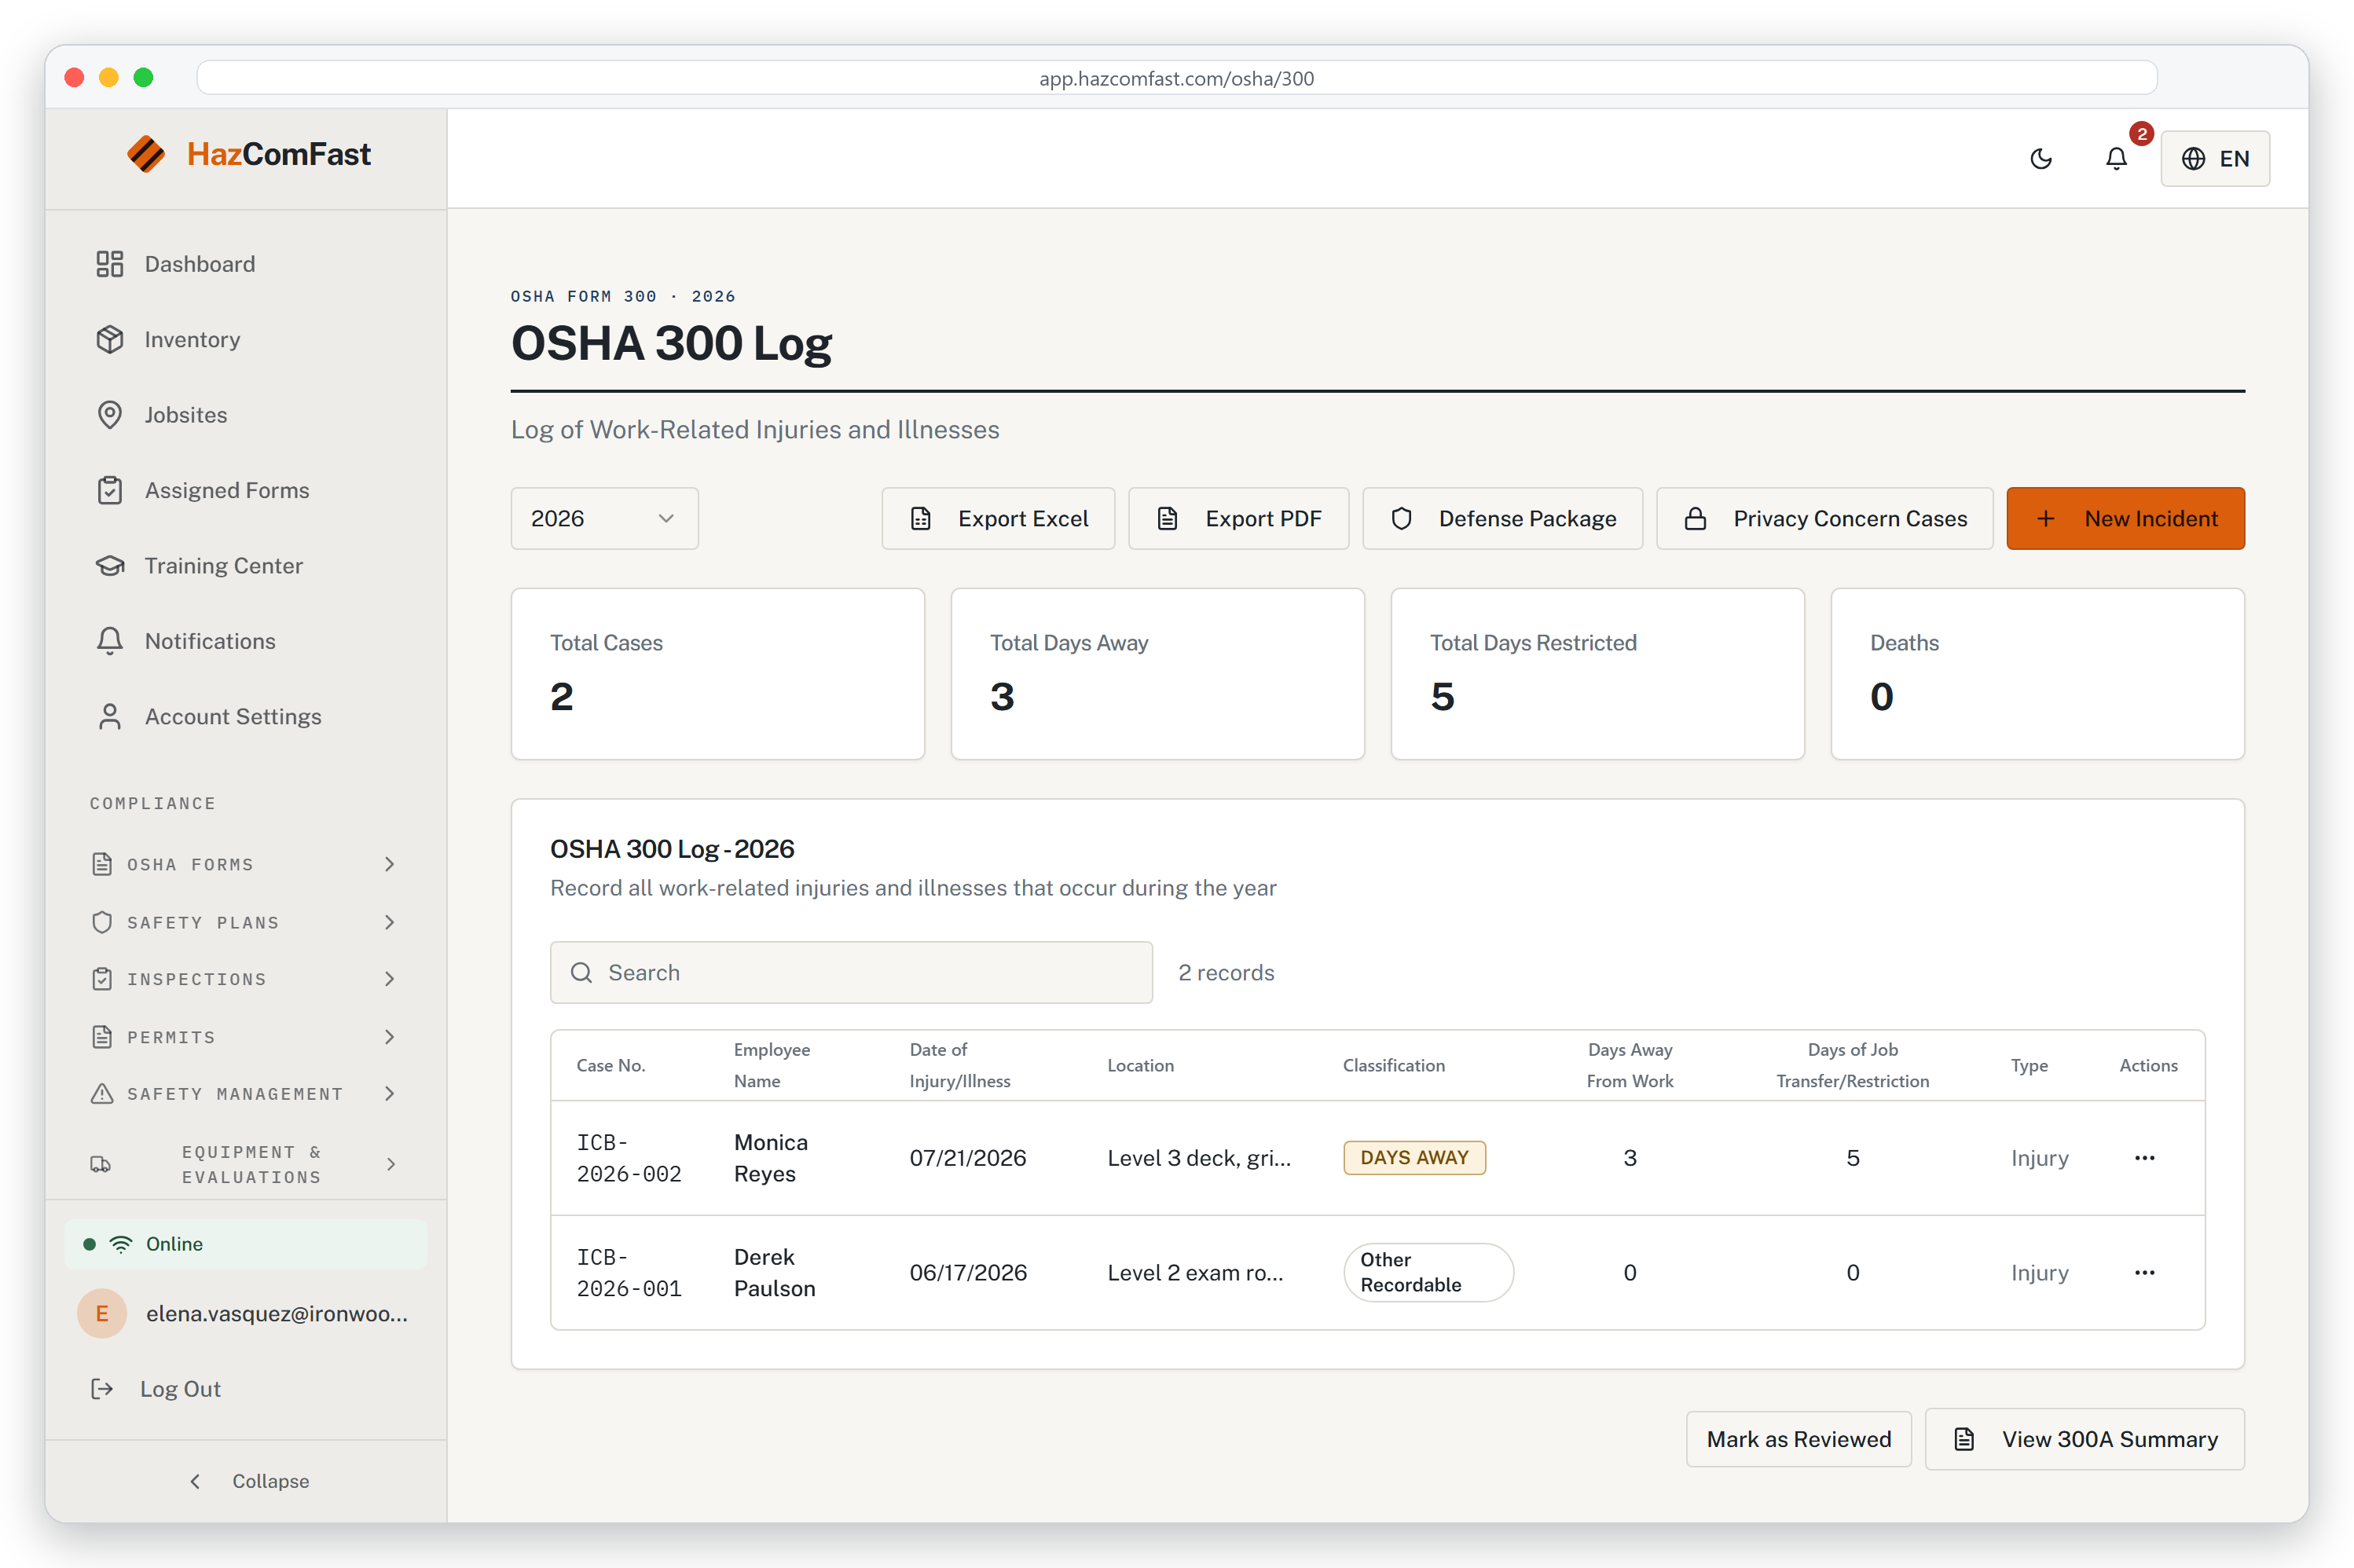This screenshot has height=1568, width=2354.
Task: Click the Dashboard grid icon
Action: (110, 264)
